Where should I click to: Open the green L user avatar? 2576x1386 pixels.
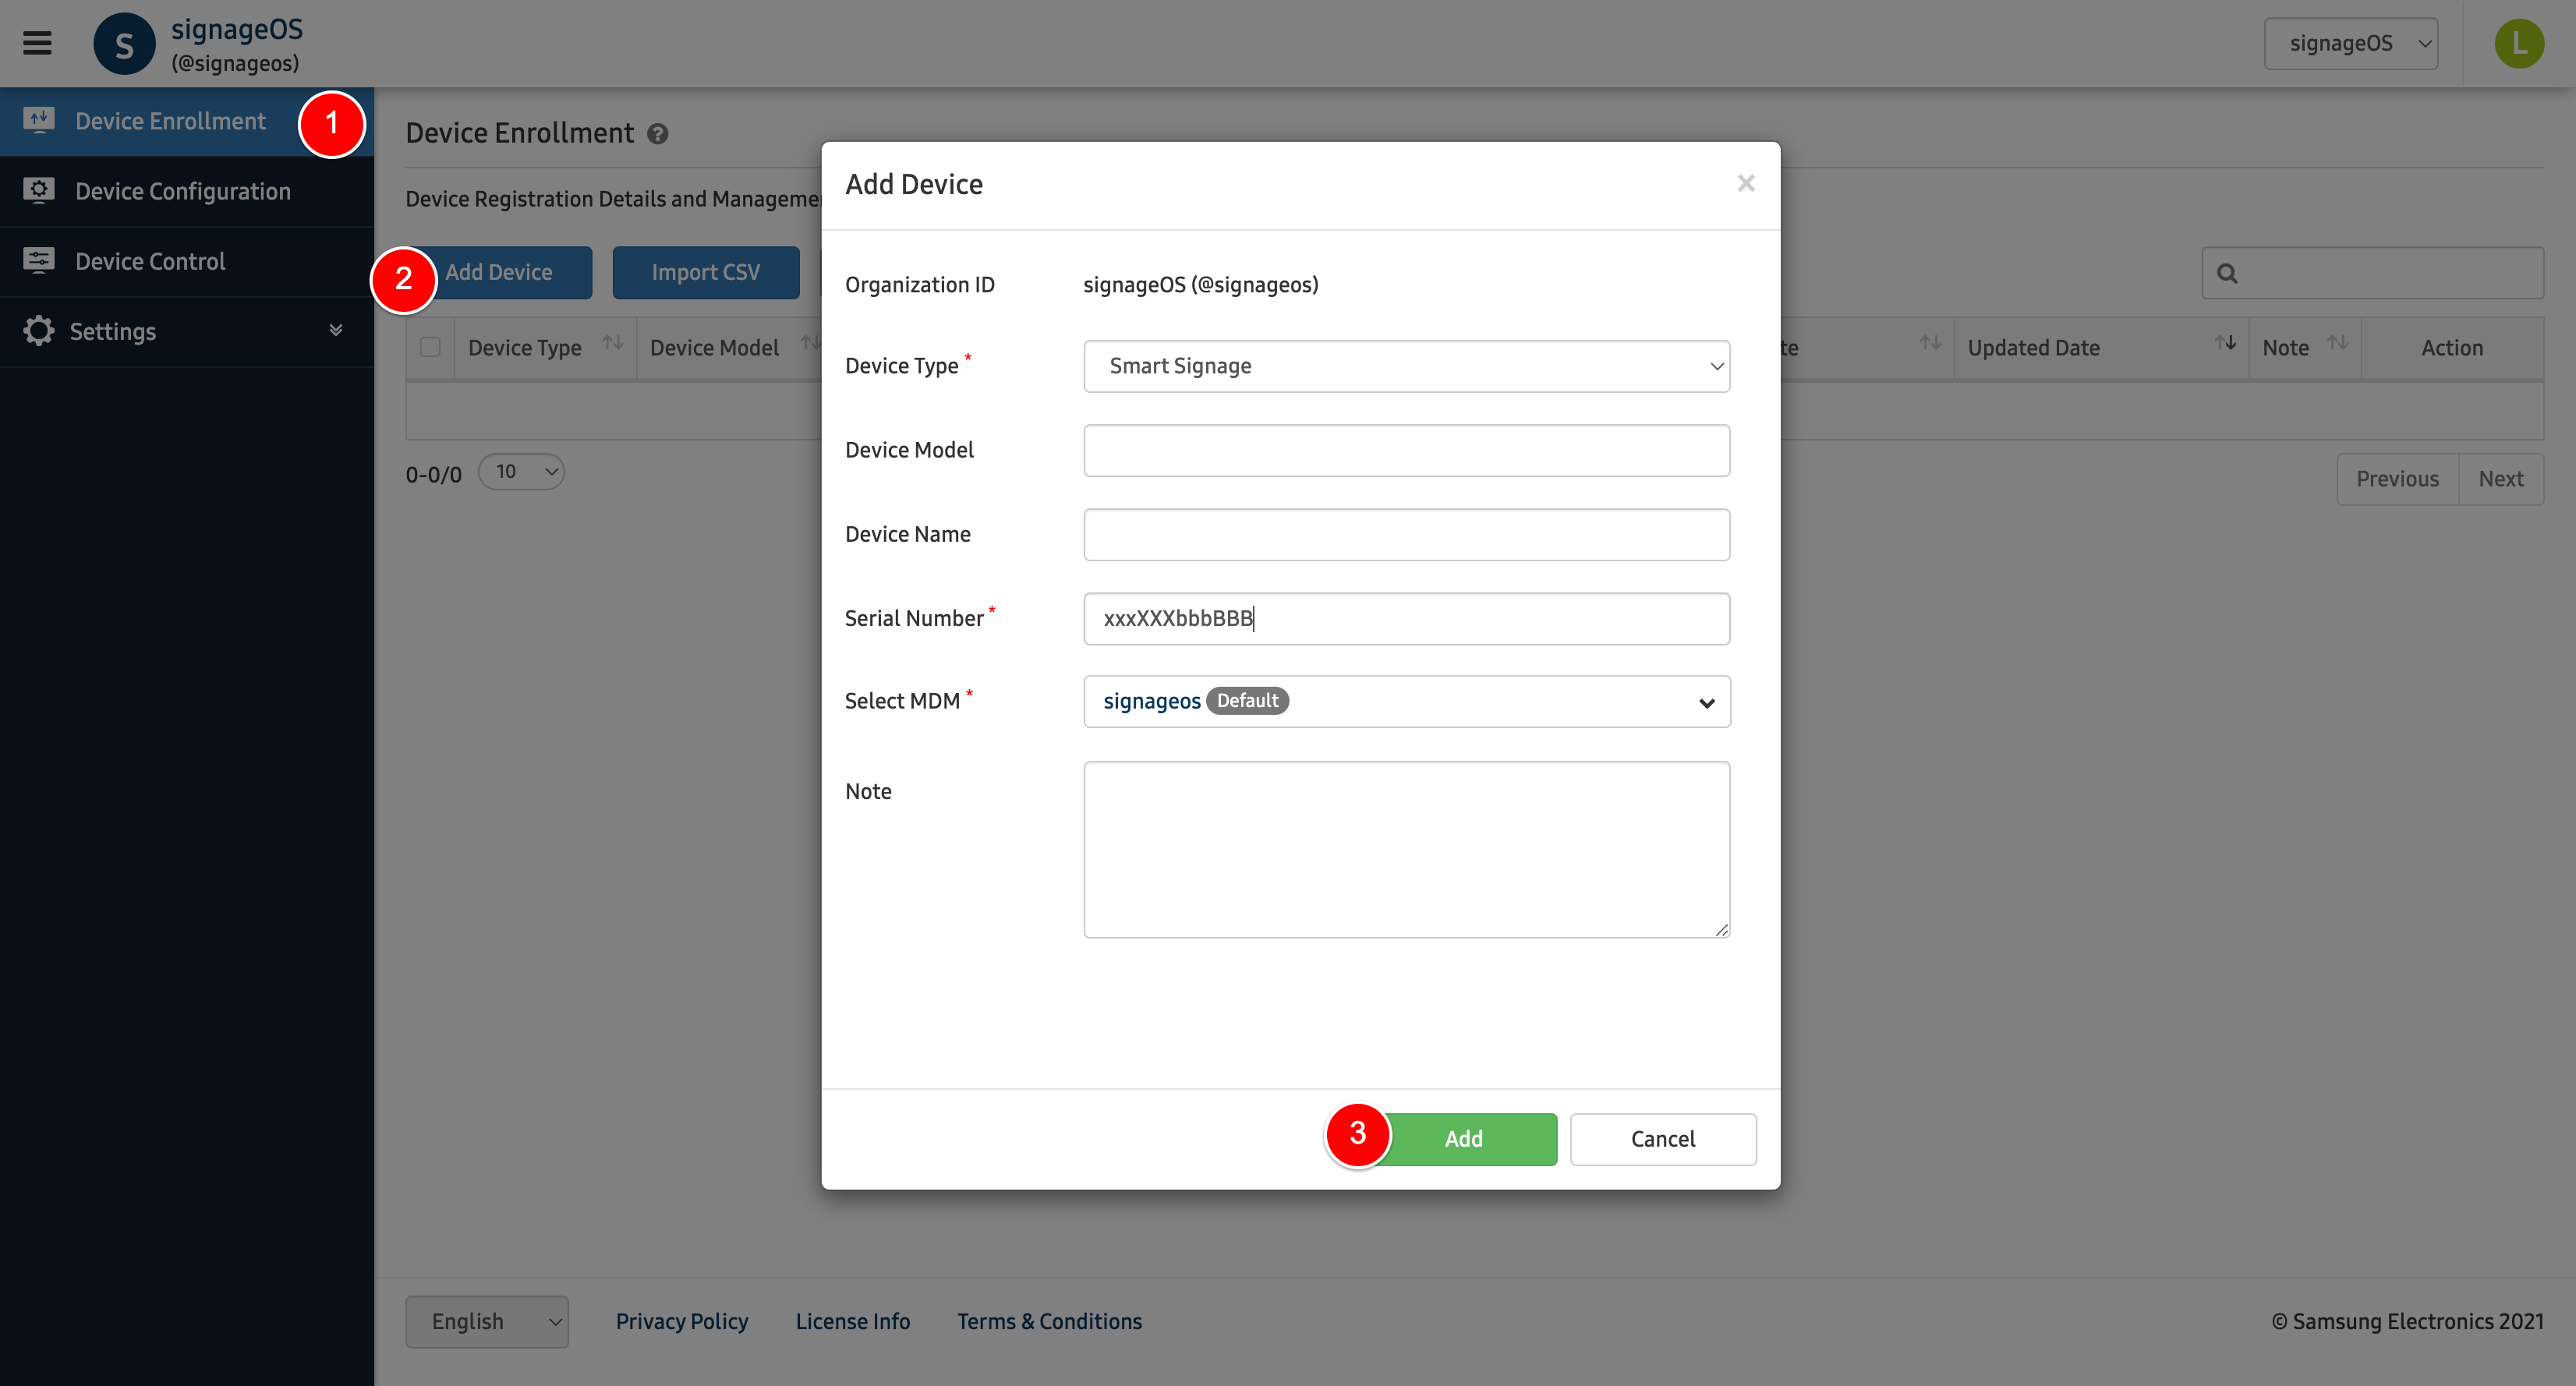tap(2518, 43)
